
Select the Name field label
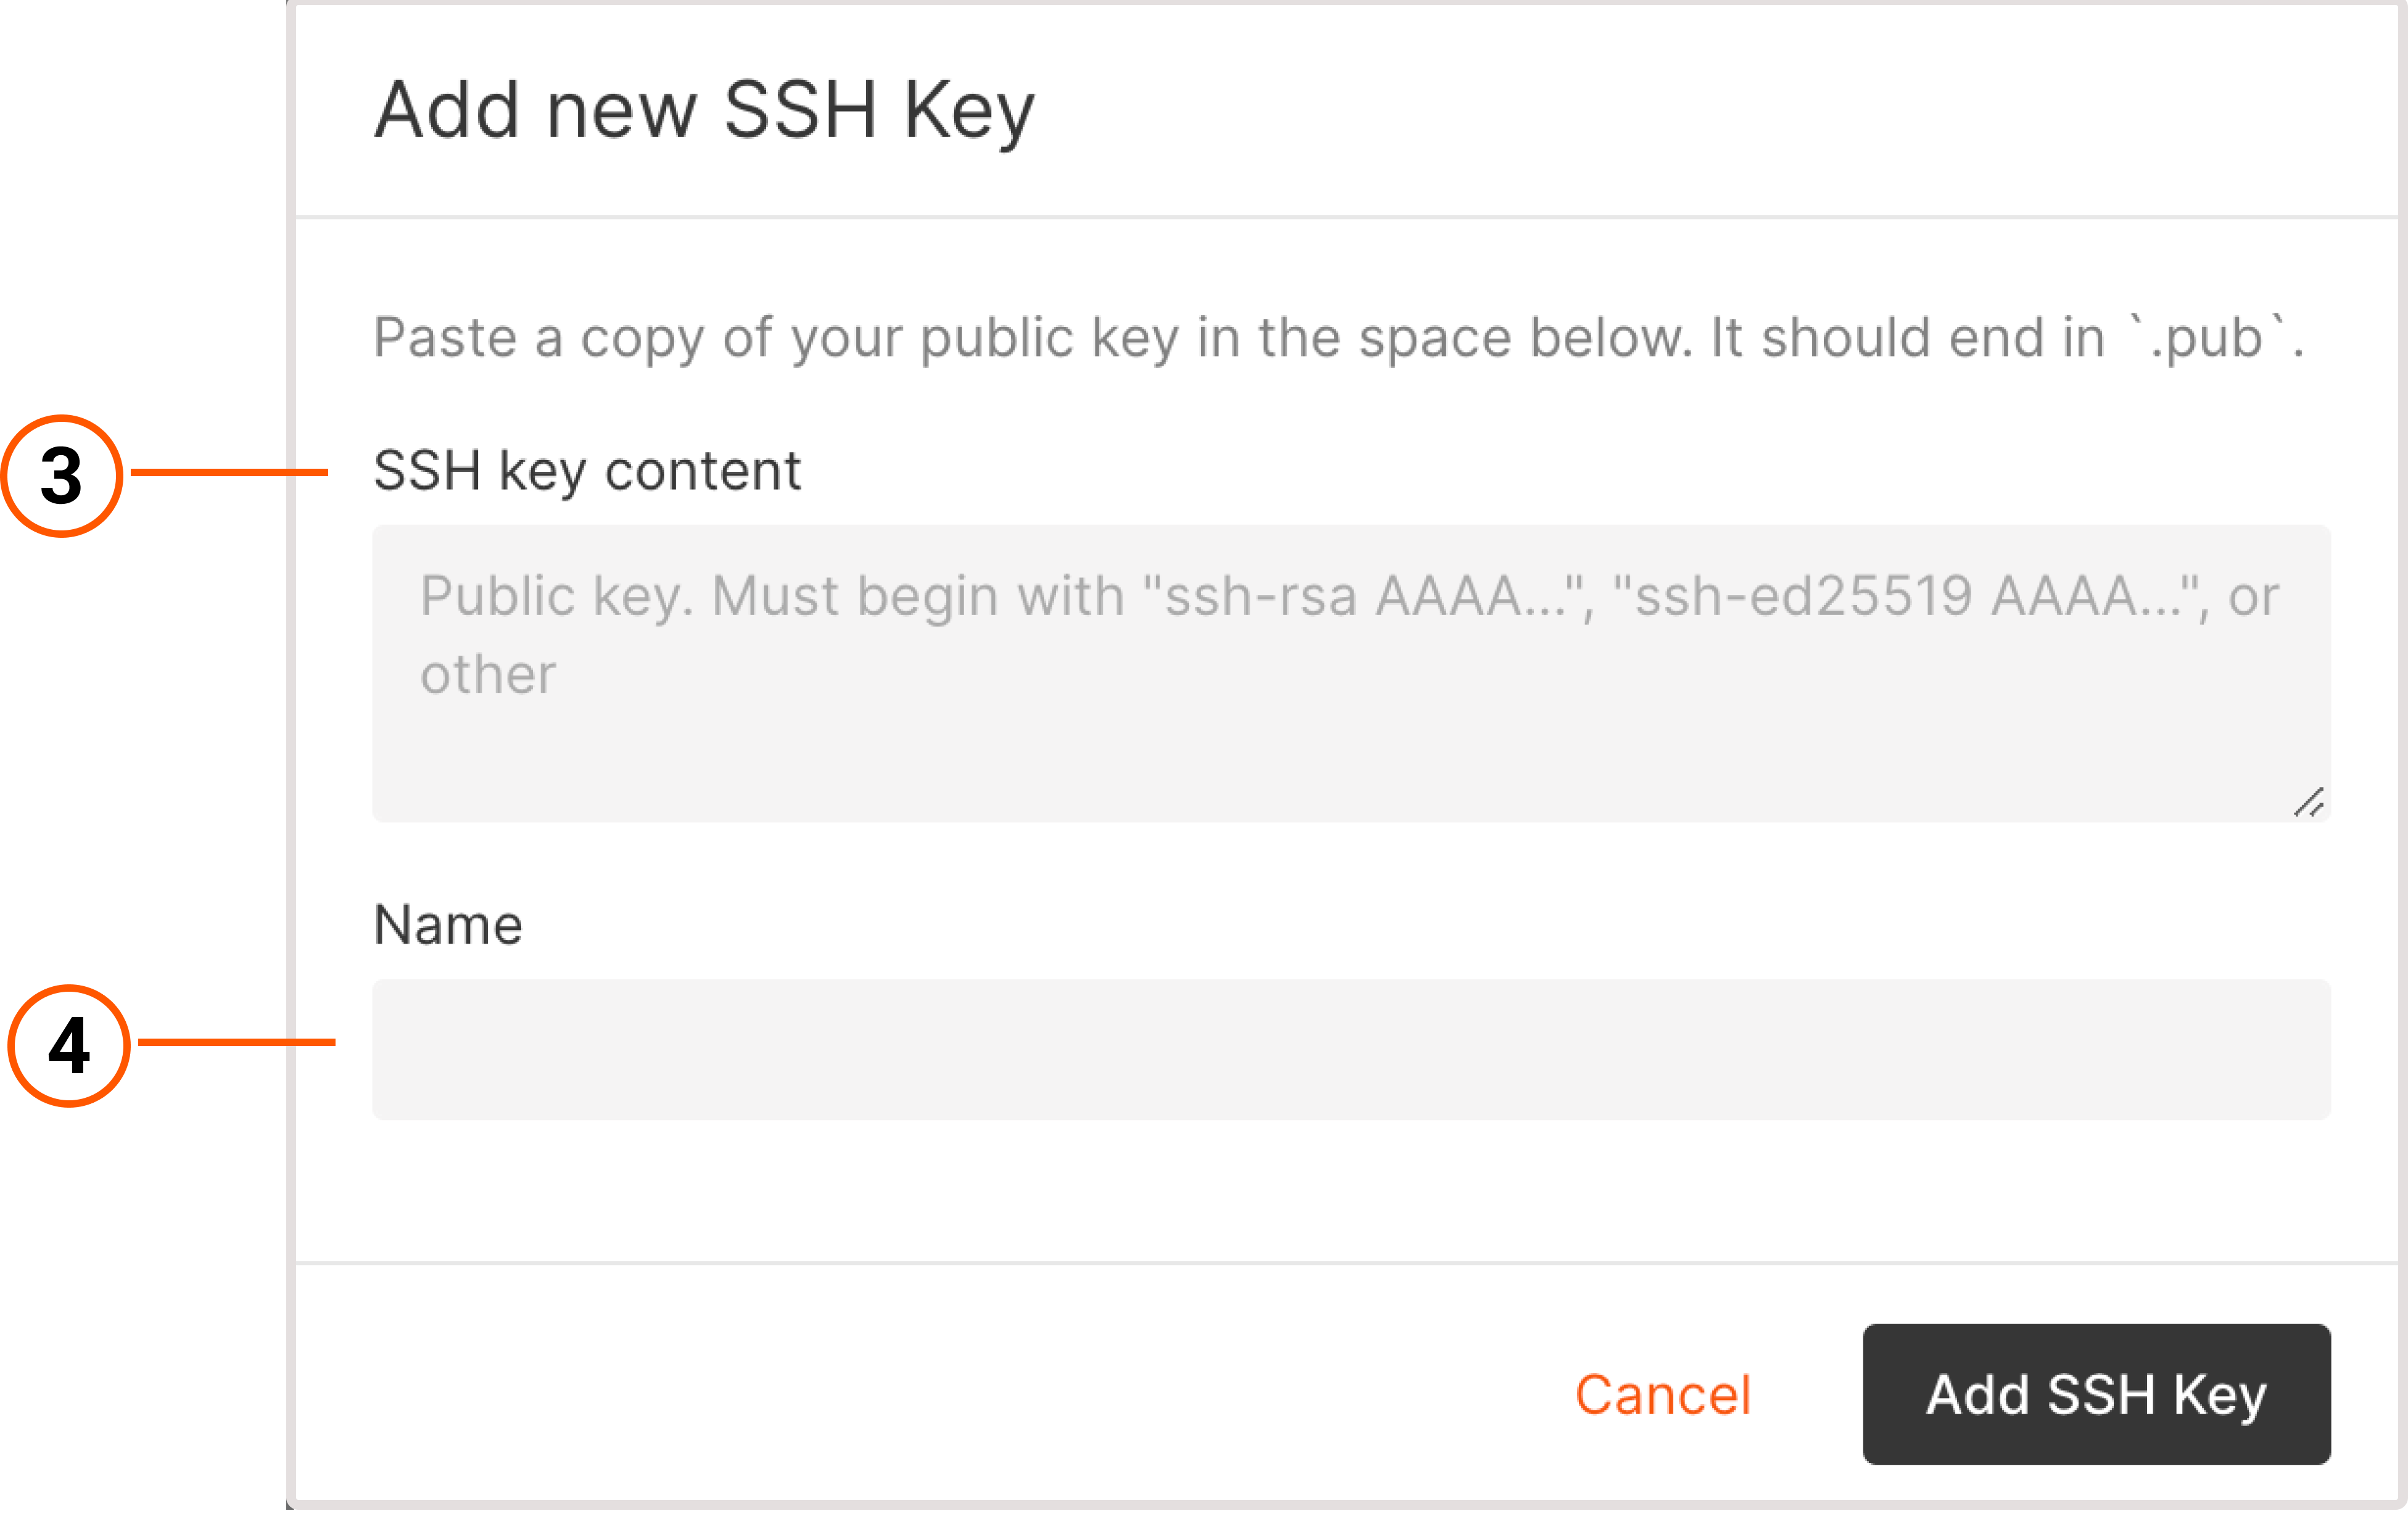(447, 924)
